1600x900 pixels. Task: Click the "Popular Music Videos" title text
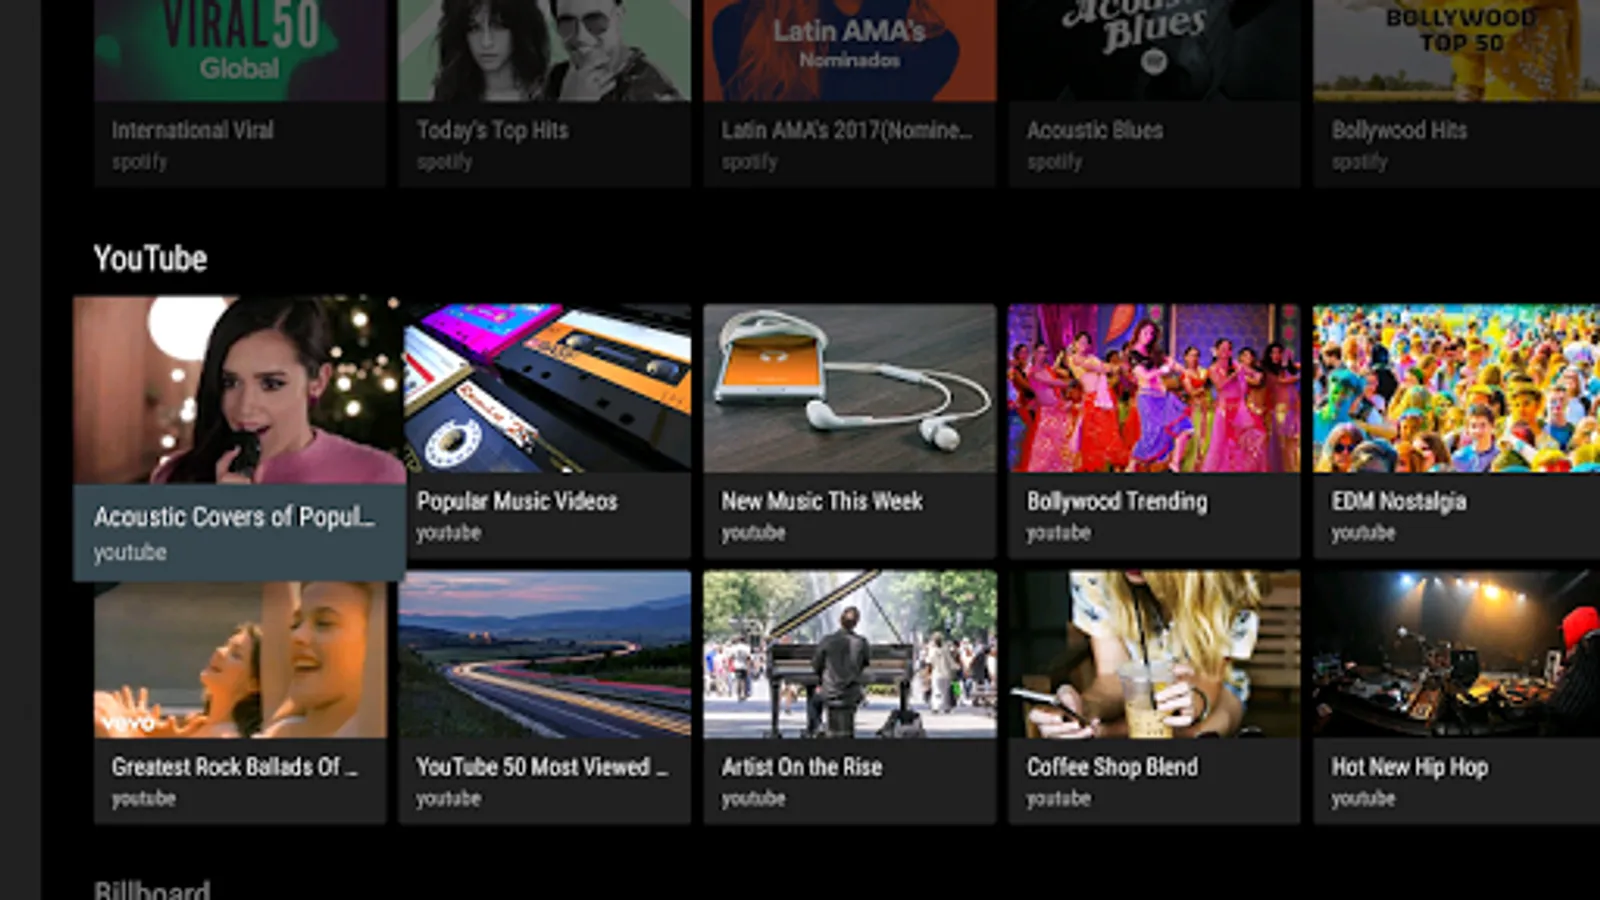pyautogui.click(x=518, y=501)
